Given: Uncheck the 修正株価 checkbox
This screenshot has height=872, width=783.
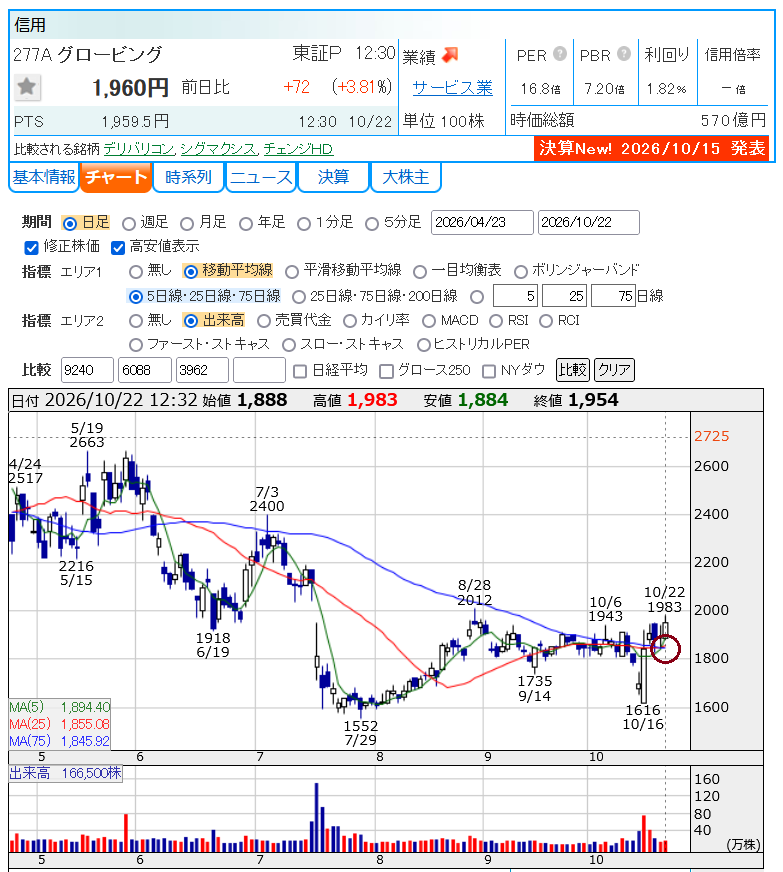Looking at the screenshot, I should point(32,247).
